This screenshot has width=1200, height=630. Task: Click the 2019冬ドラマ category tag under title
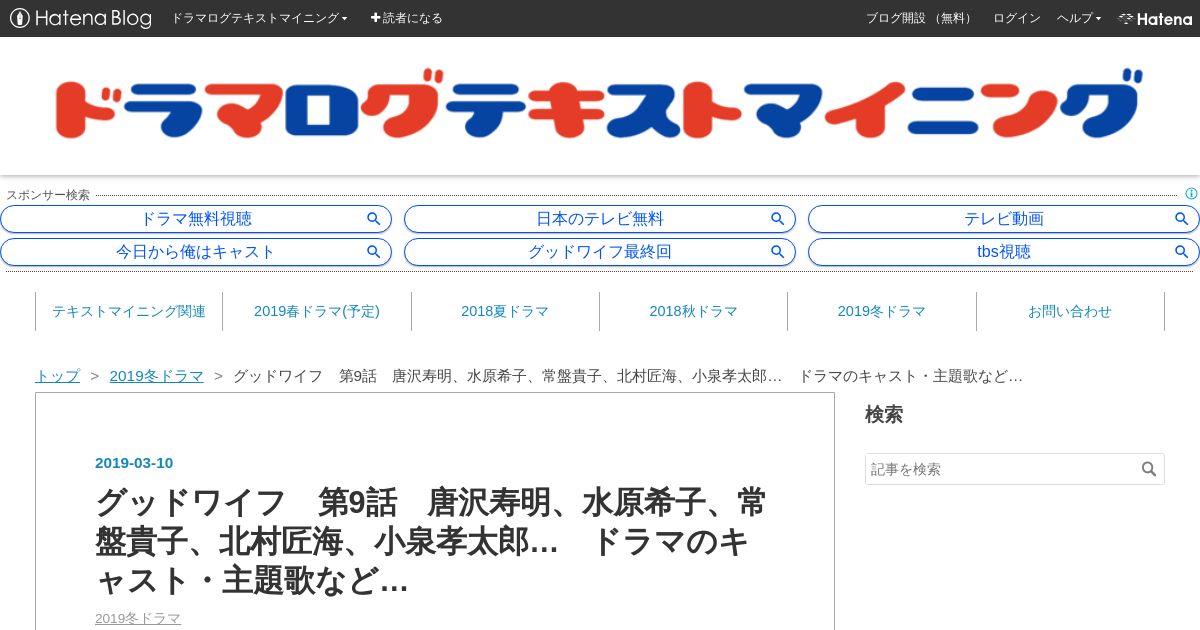coord(138,618)
